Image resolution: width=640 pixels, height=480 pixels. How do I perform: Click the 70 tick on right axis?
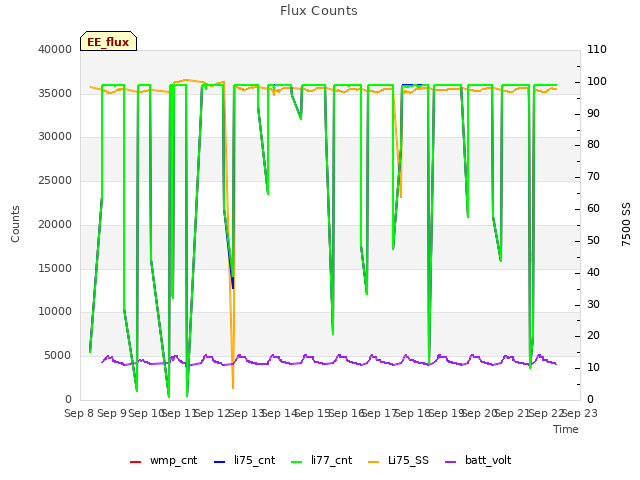(x=593, y=176)
